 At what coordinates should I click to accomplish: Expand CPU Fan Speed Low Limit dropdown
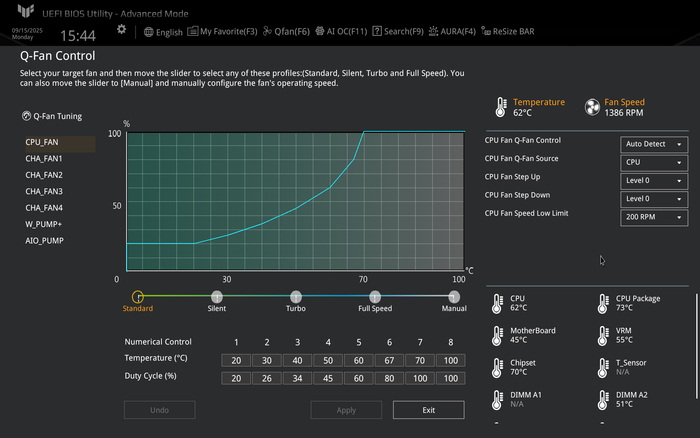click(654, 217)
